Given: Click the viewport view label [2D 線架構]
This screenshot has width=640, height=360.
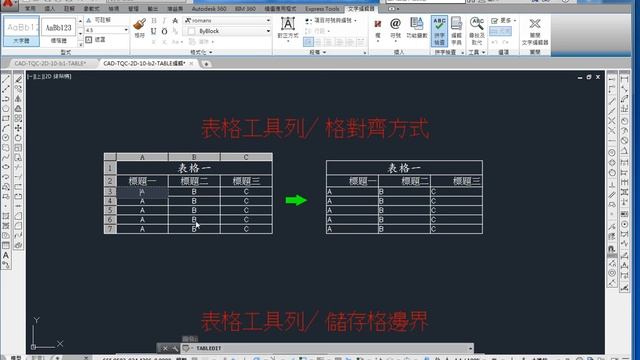Looking at the screenshot, I should 58,76.
